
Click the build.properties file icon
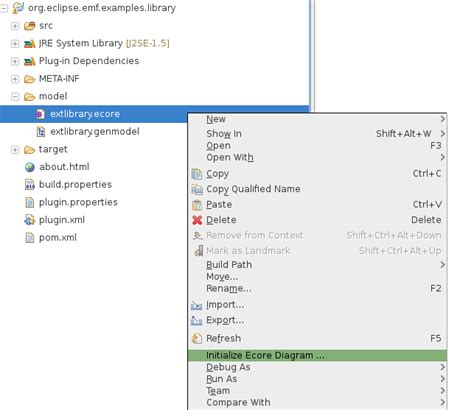coord(30,185)
